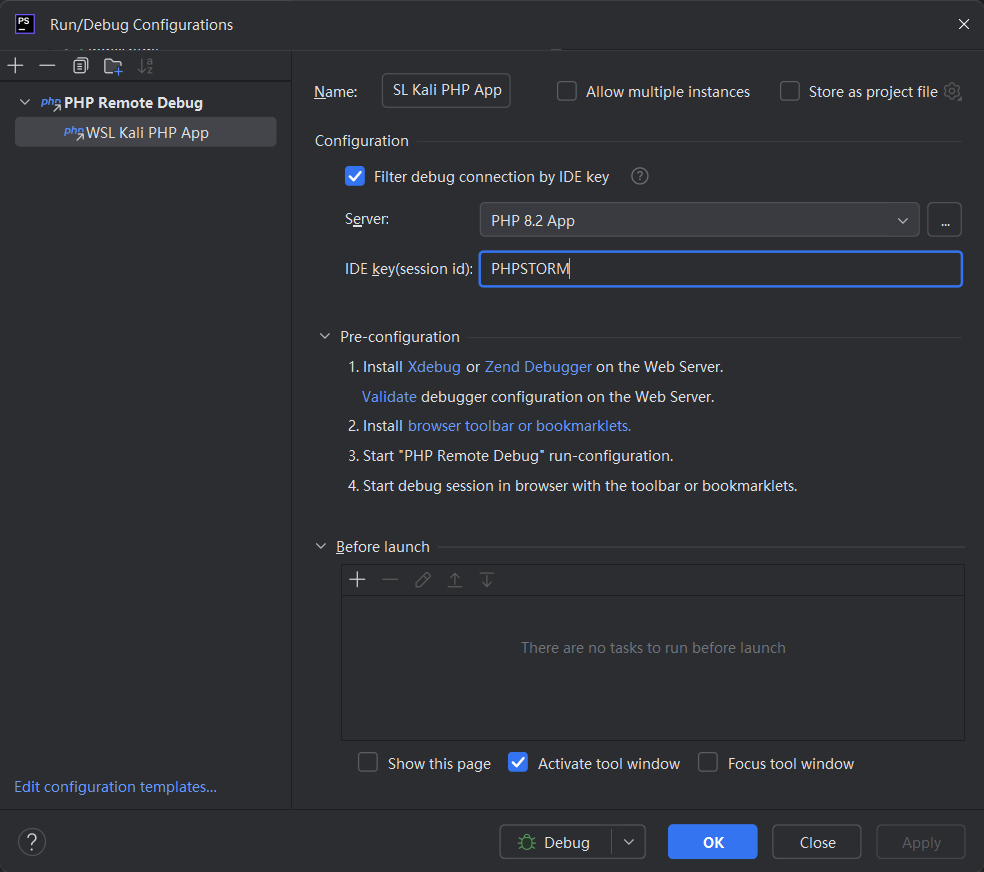Image resolution: width=984 pixels, height=872 pixels.
Task: Enable Show this page checkbox
Action: click(368, 763)
